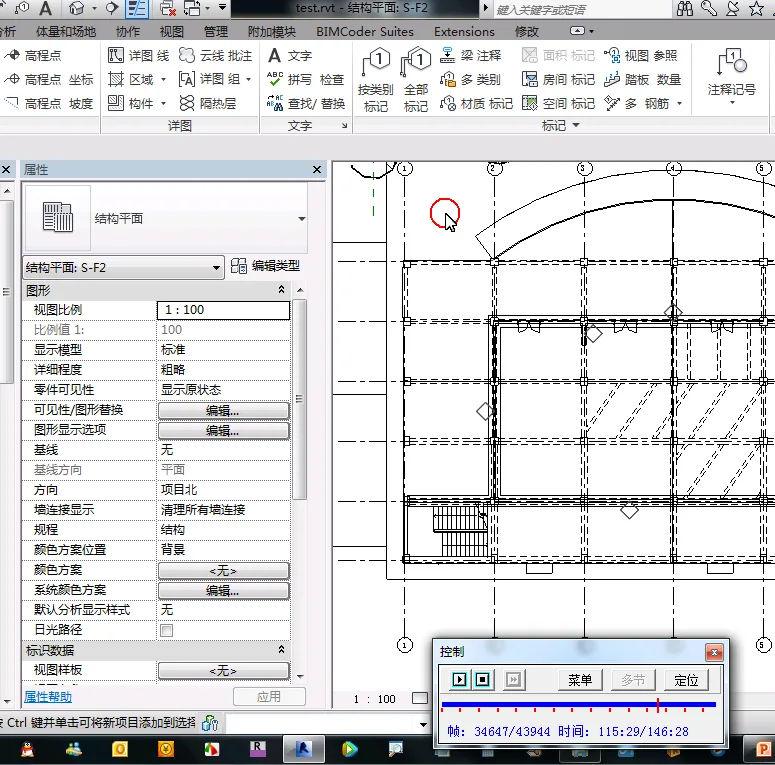775x765 pixels.
Task: Click the keyword search input field
Action: (x=582, y=9)
